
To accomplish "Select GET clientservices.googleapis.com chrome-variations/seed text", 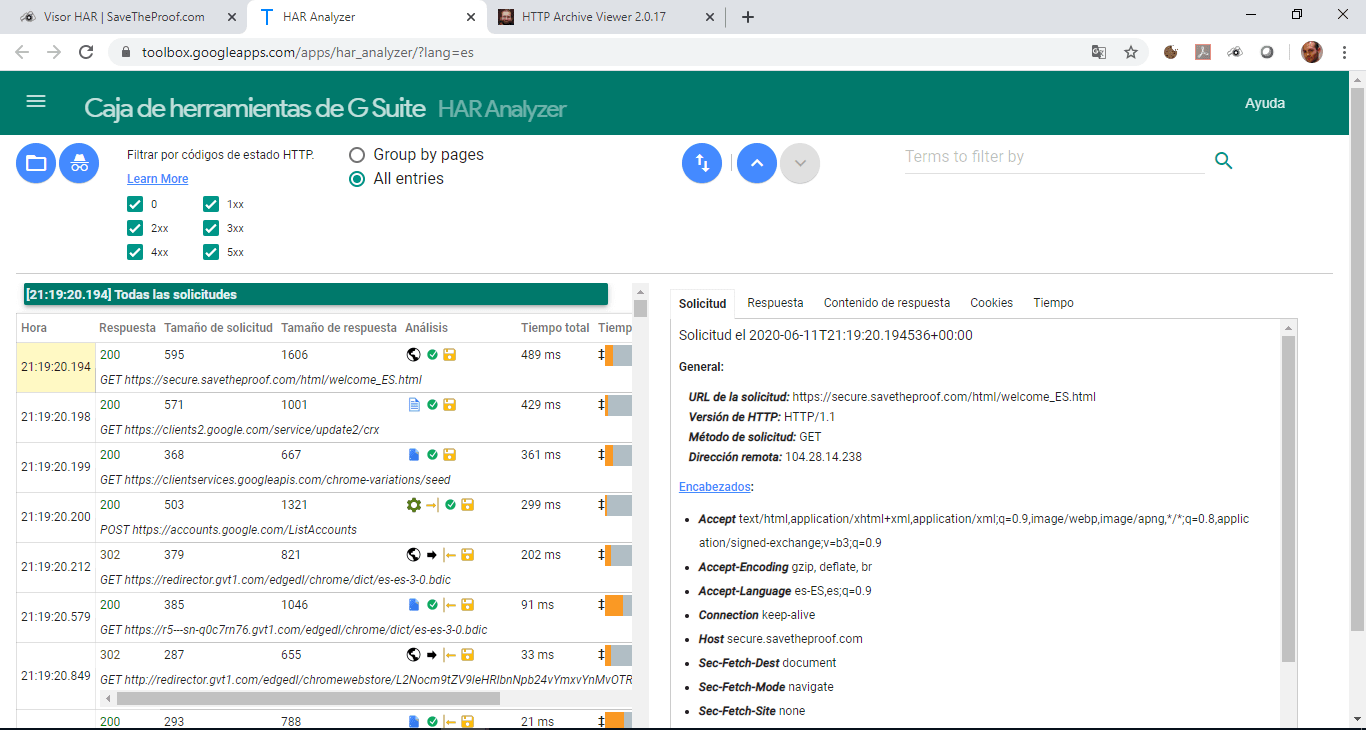I will 276,480.
